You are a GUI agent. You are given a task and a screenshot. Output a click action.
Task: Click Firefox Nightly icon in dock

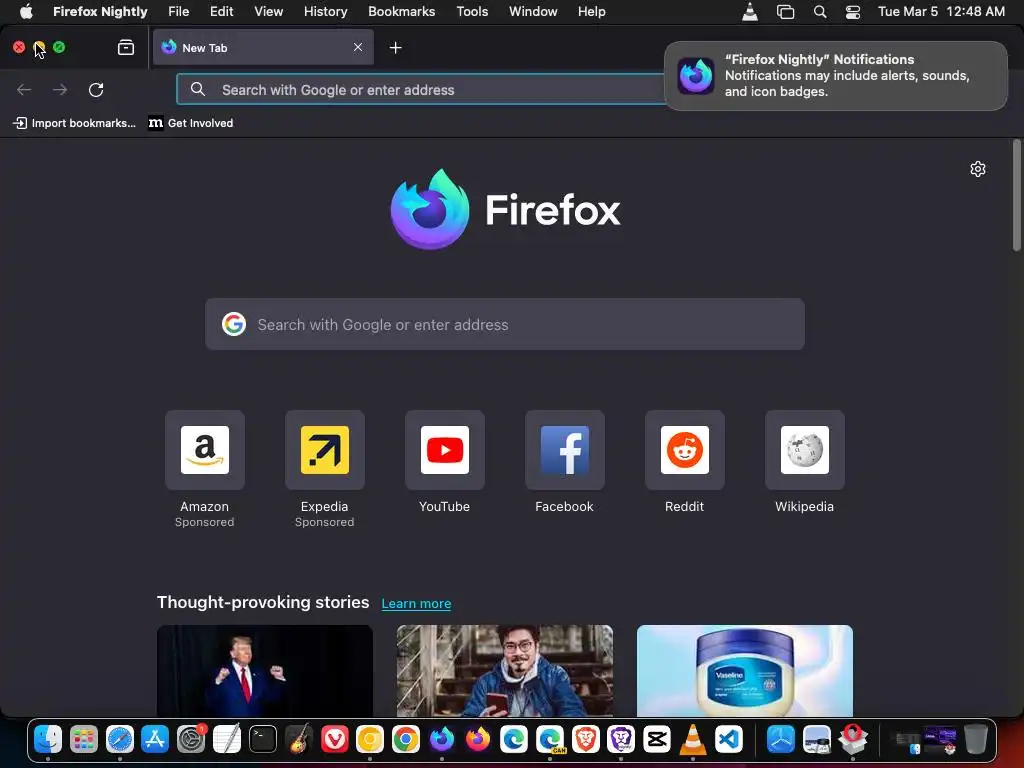point(441,739)
